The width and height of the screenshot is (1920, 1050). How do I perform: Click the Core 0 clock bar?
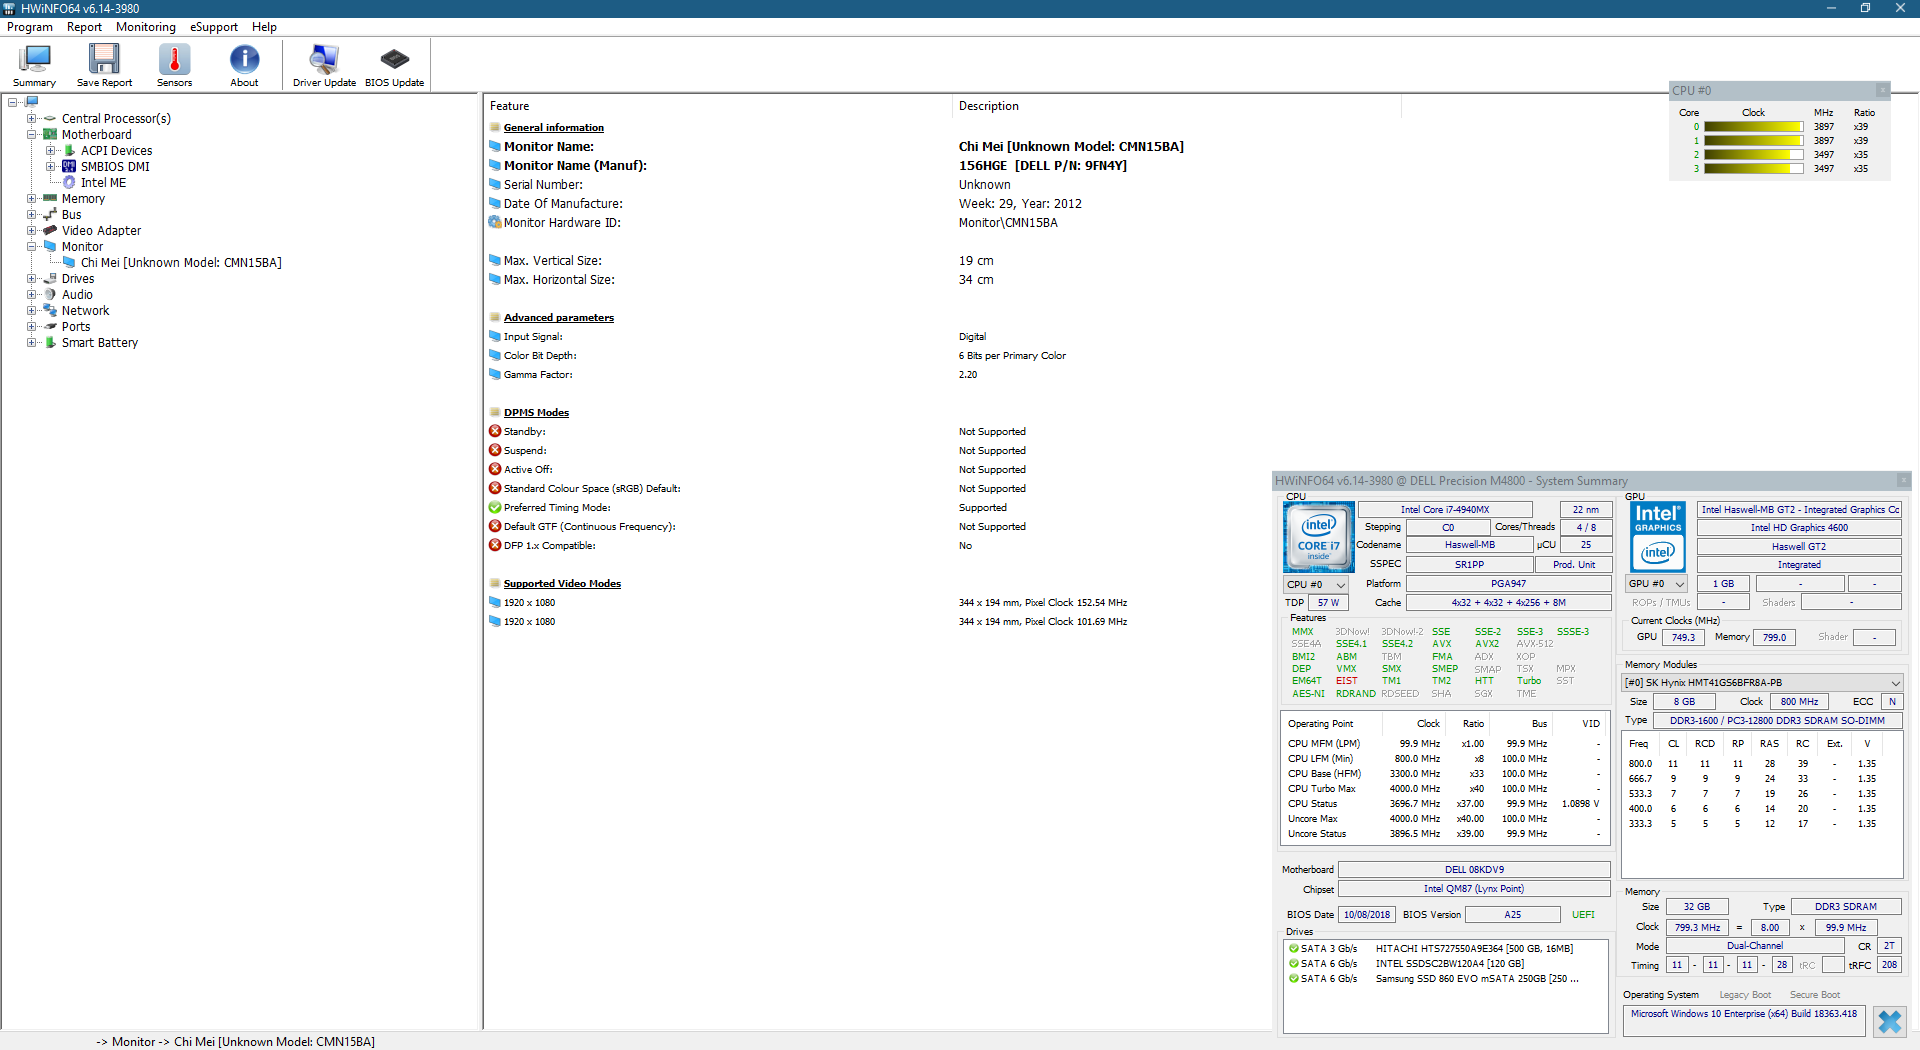(1753, 127)
